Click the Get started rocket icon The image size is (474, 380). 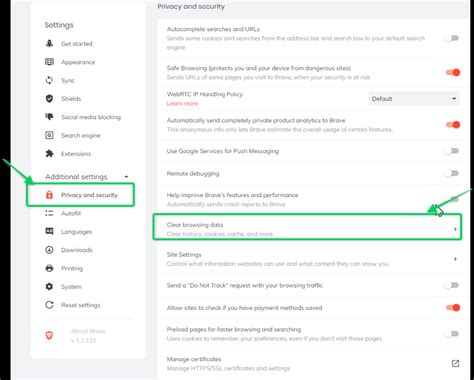[49, 43]
